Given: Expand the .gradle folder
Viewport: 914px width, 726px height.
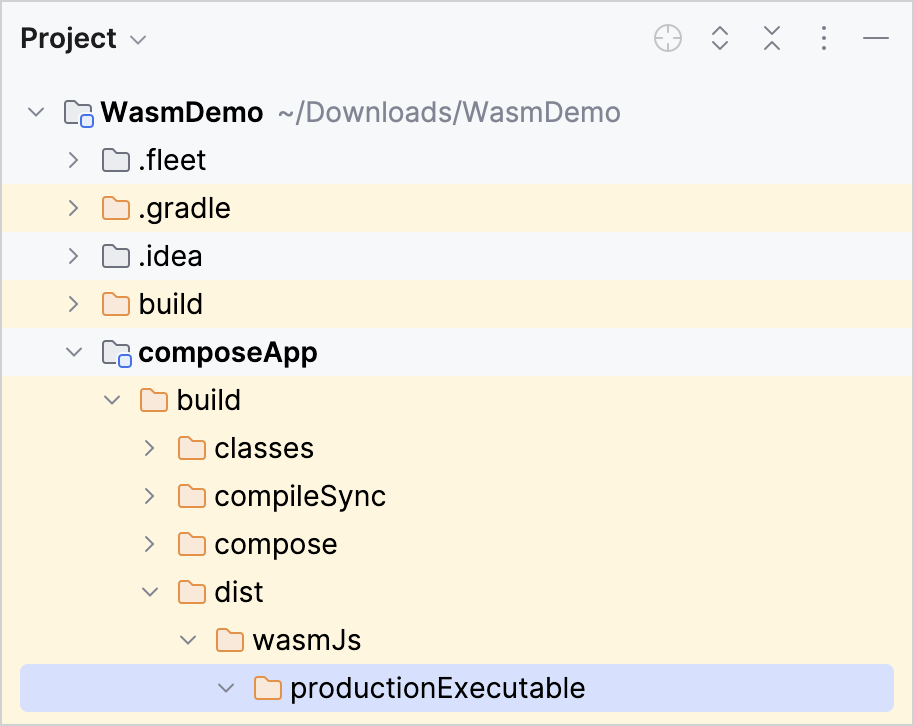Looking at the screenshot, I should click(73, 208).
